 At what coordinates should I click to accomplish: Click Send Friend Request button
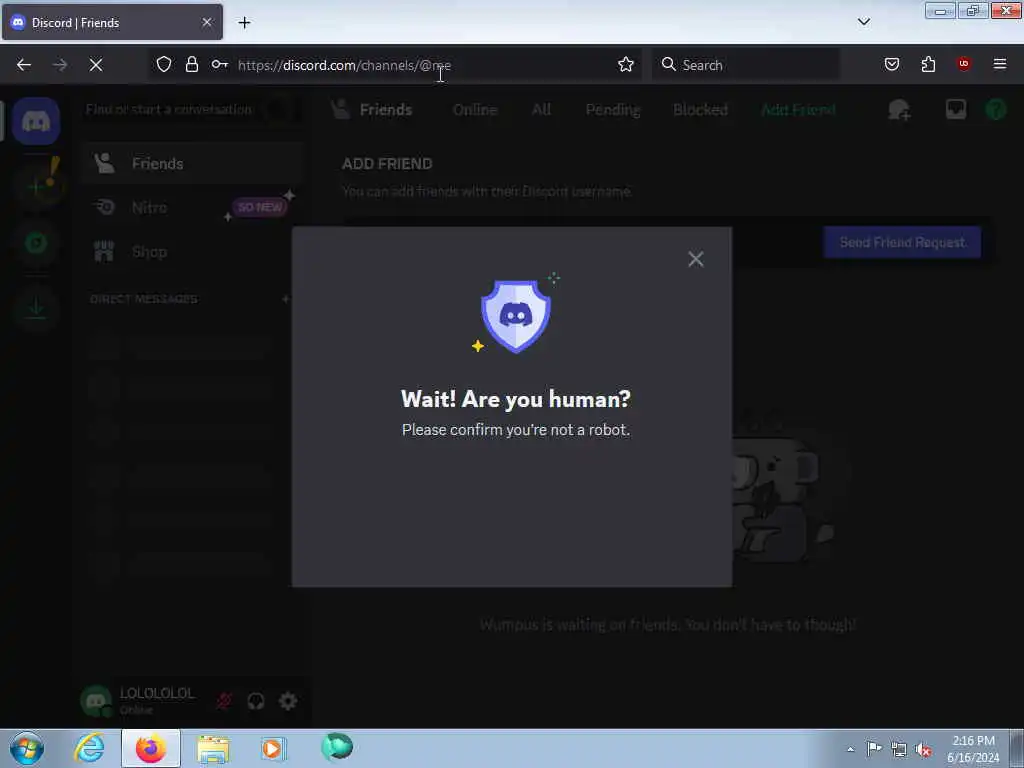point(902,242)
